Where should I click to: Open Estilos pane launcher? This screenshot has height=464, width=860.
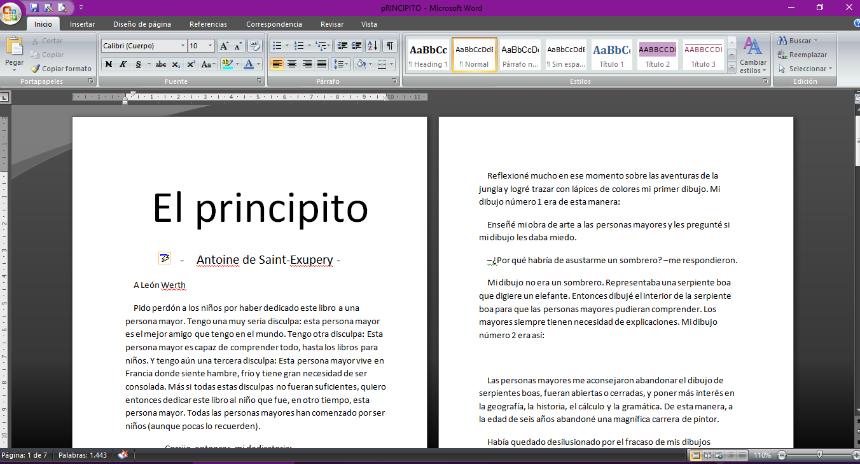tap(765, 81)
